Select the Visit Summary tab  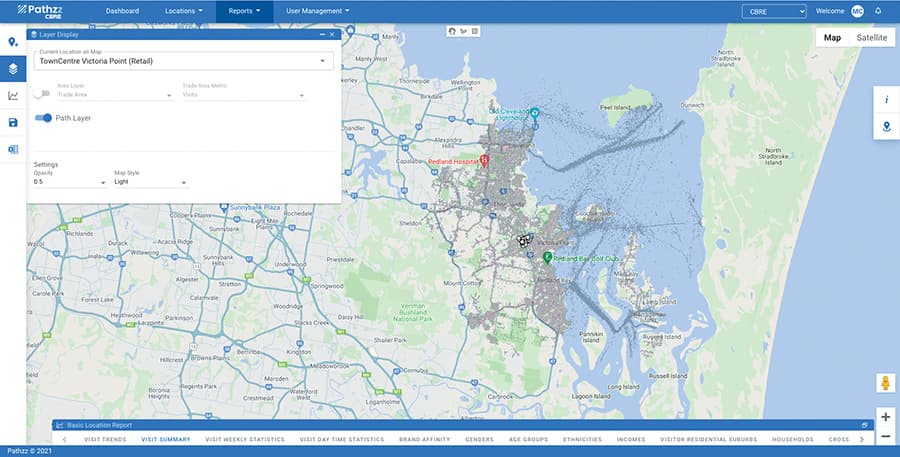click(x=166, y=439)
